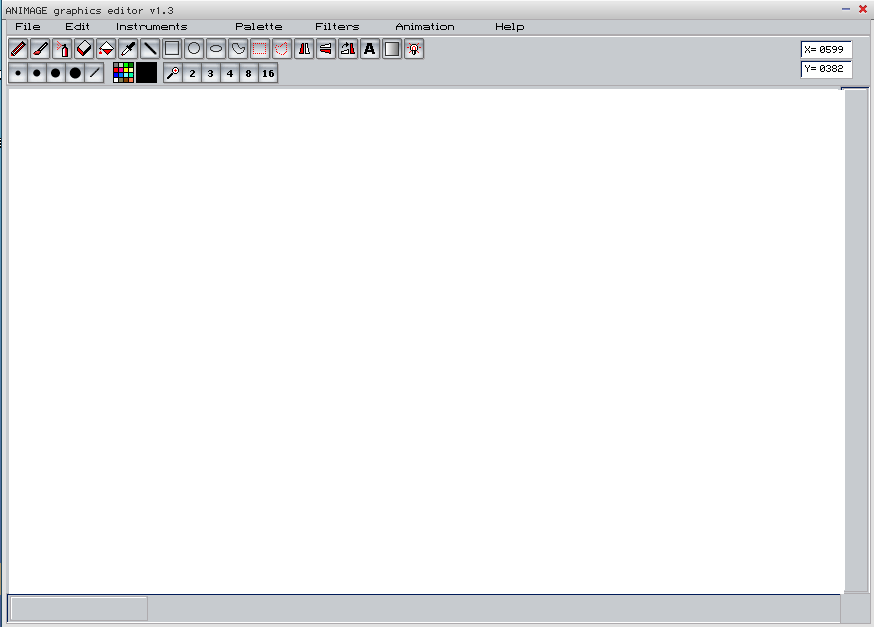Select the freeform lasso selection tool
Screen dimensions: 874x627
[x=282, y=49]
